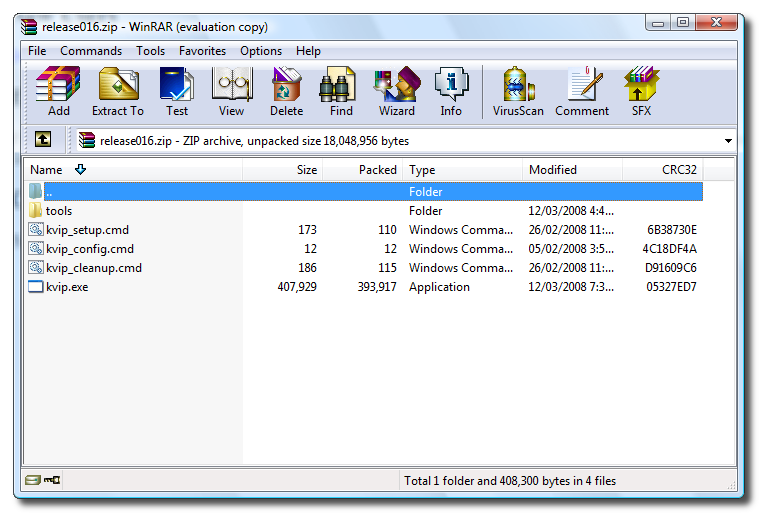Click CRC32 value D91609C6
Screen dimensions: 759x513
coord(670,268)
